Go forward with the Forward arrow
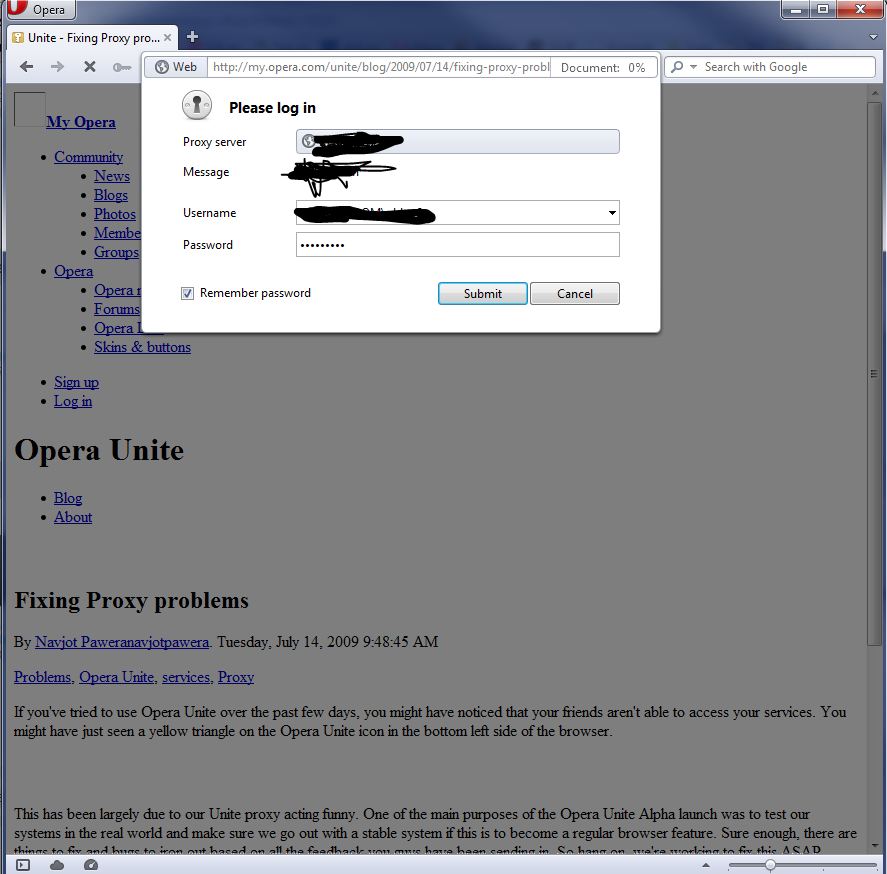Viewport: 887px width, 874px height. coord(57,67)
